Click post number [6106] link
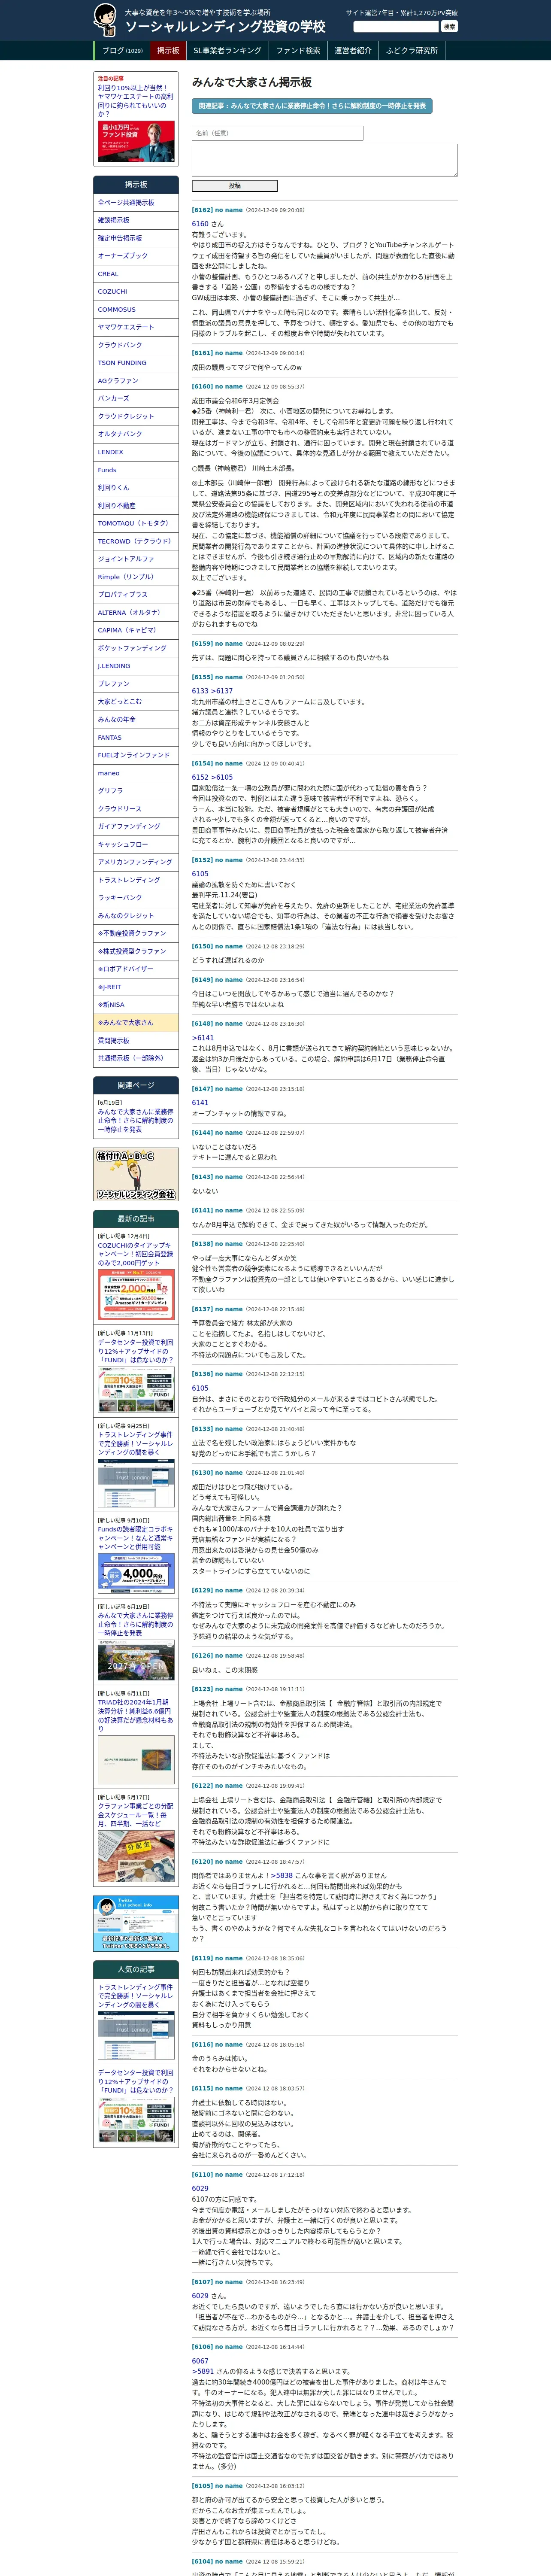This screenshot has width=551, height=2576. [202, 2347]
